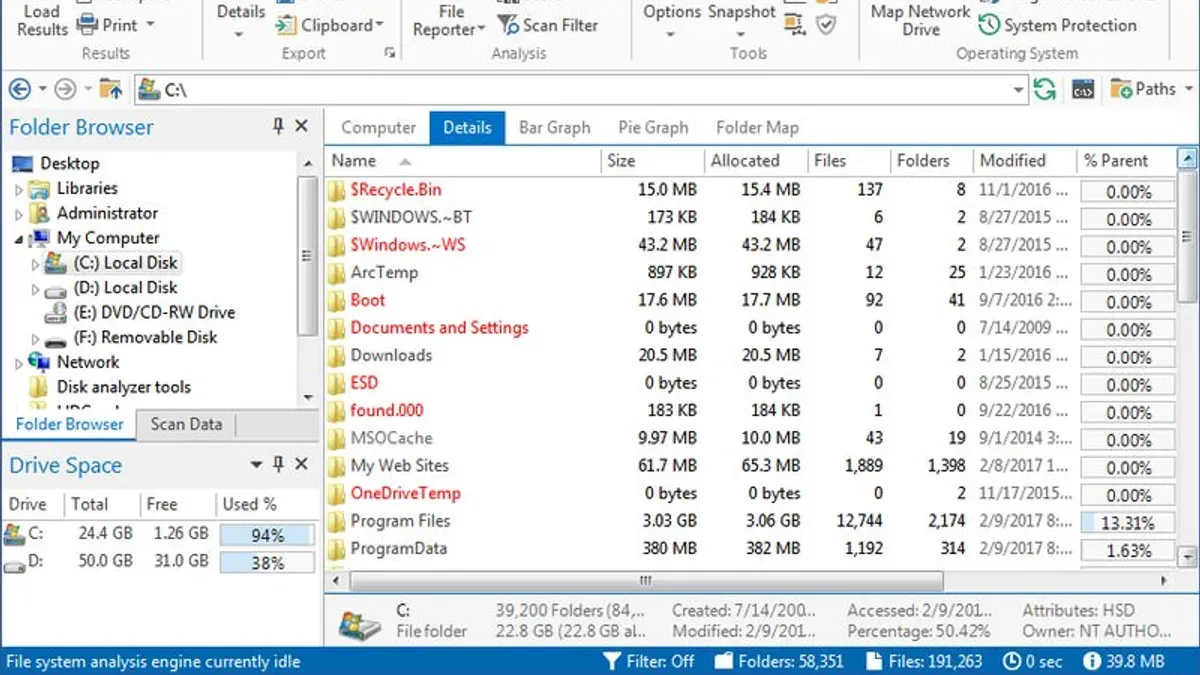
Task: Pin the Drive Space panel
Action: pos(278,464)
